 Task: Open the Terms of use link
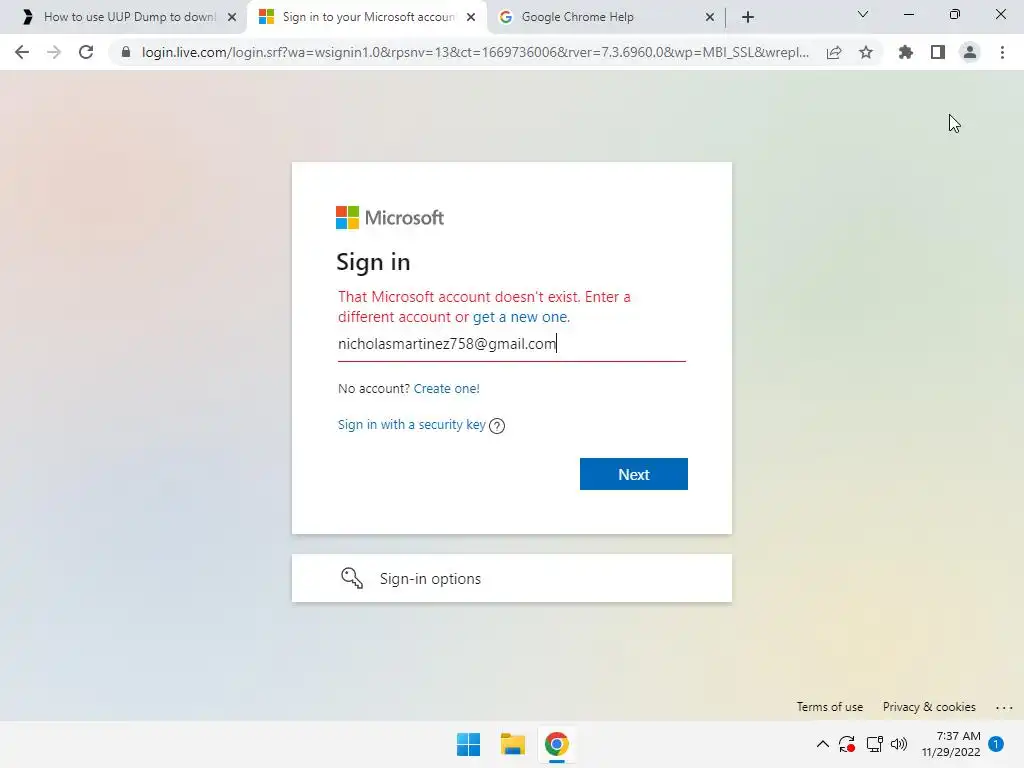click(x=829, y=707)
